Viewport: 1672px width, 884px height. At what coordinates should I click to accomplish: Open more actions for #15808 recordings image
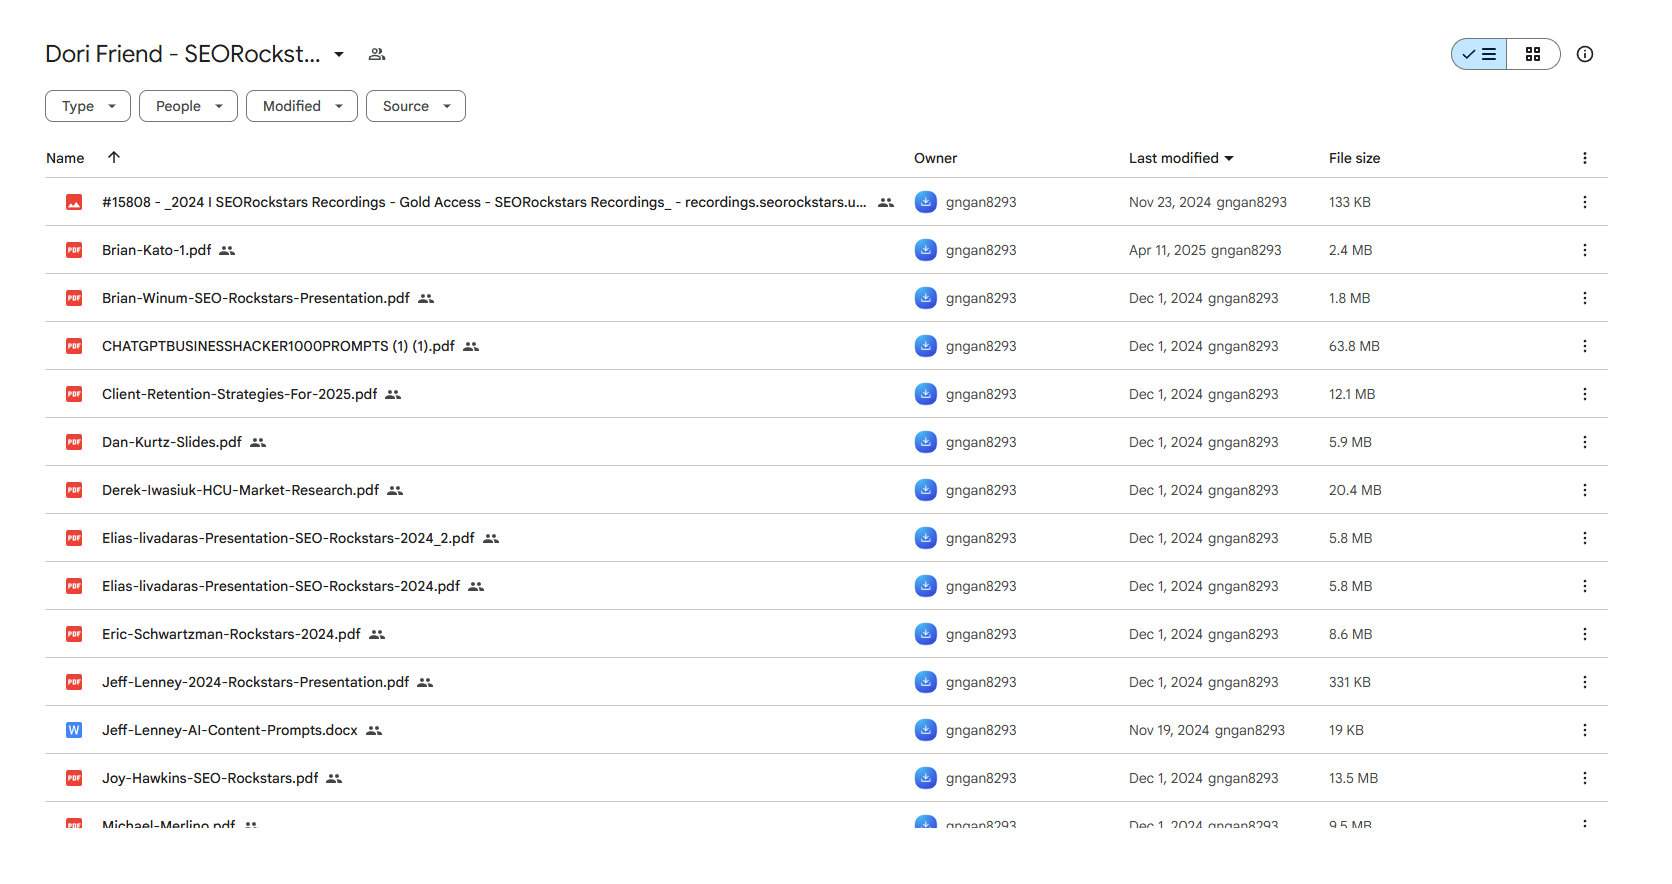point(1585,202)
